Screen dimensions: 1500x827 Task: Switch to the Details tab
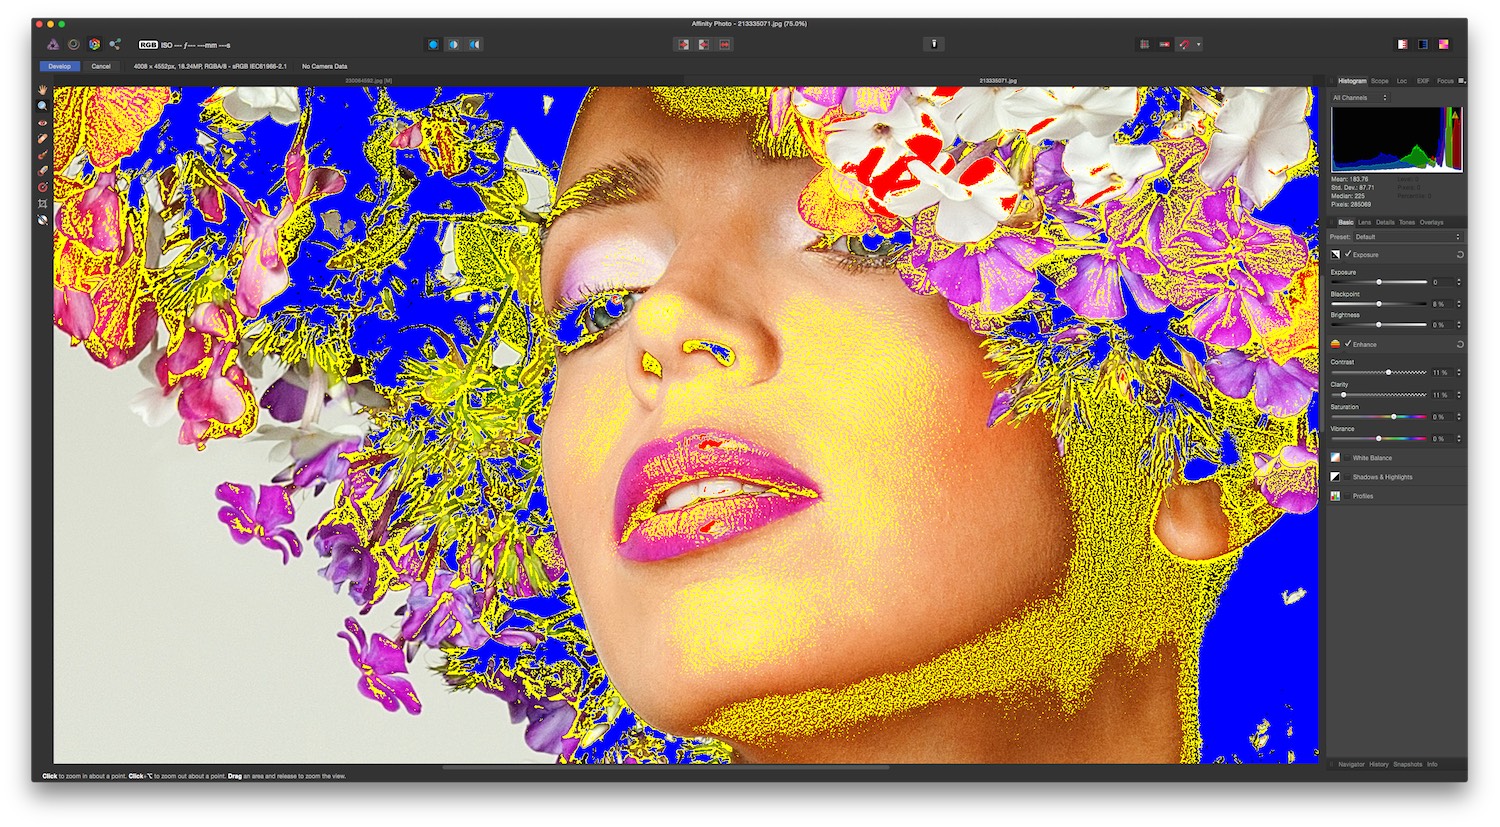tap(1385, 222)
